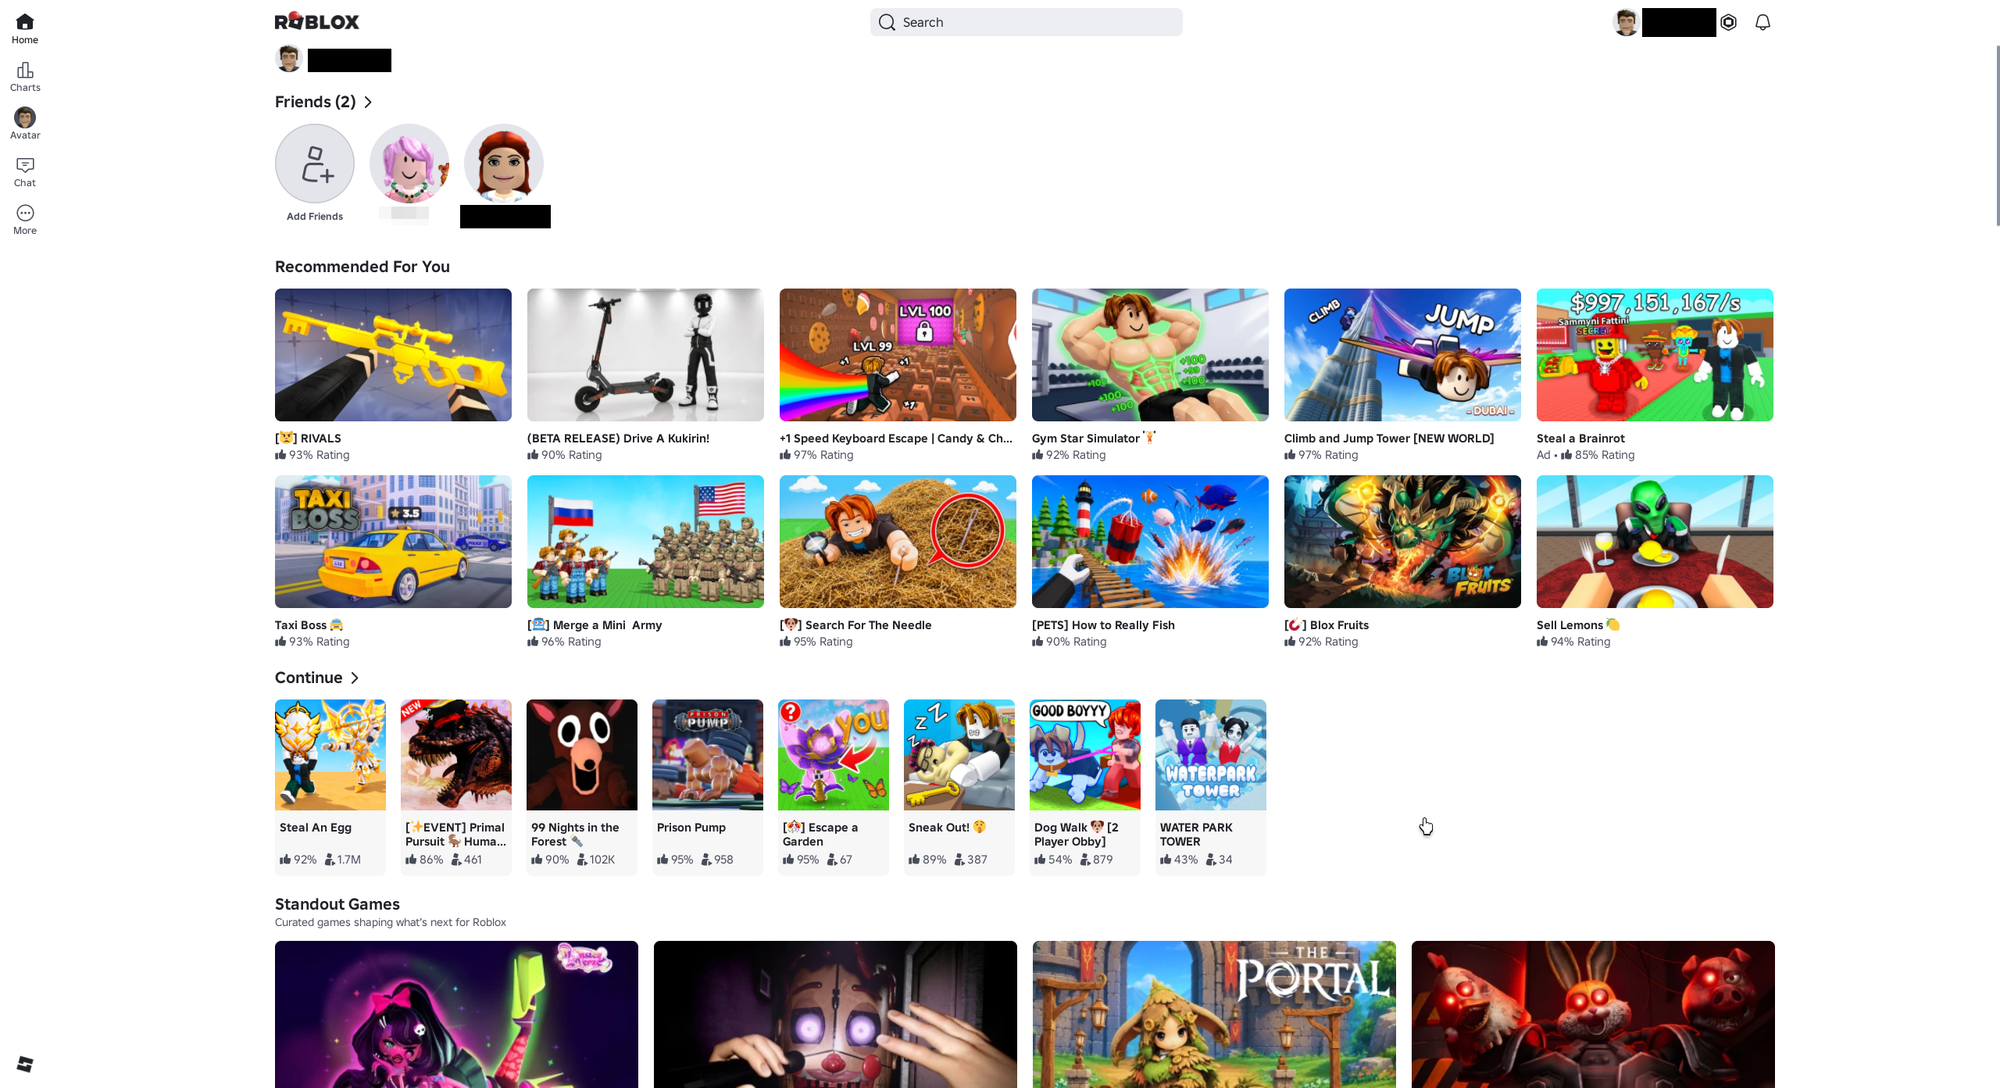Click the profile avatar below the logo
This screenshot has height=1088, width=2000.
[x=289, y=59]
